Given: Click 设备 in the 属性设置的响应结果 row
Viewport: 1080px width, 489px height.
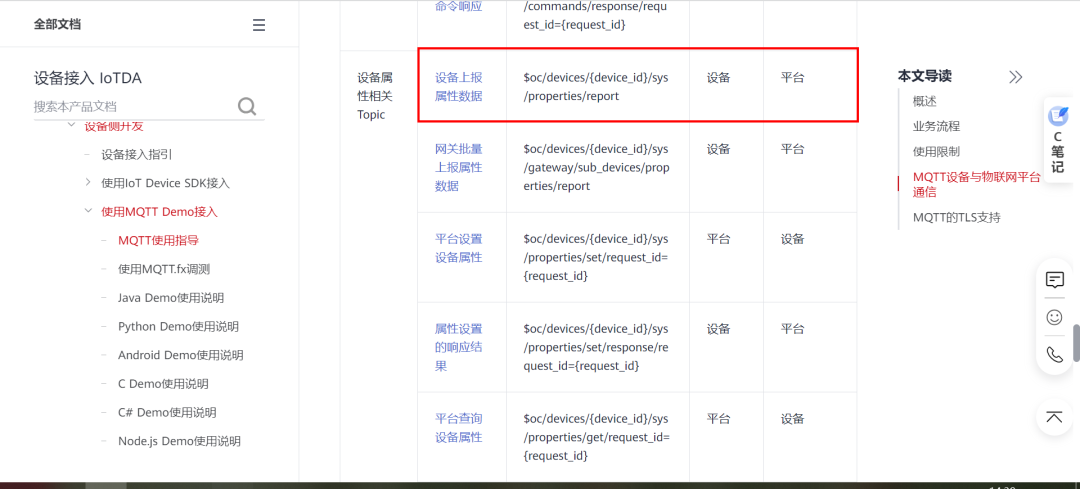Looking at the screenshot, I should click(x=718, y=329).
